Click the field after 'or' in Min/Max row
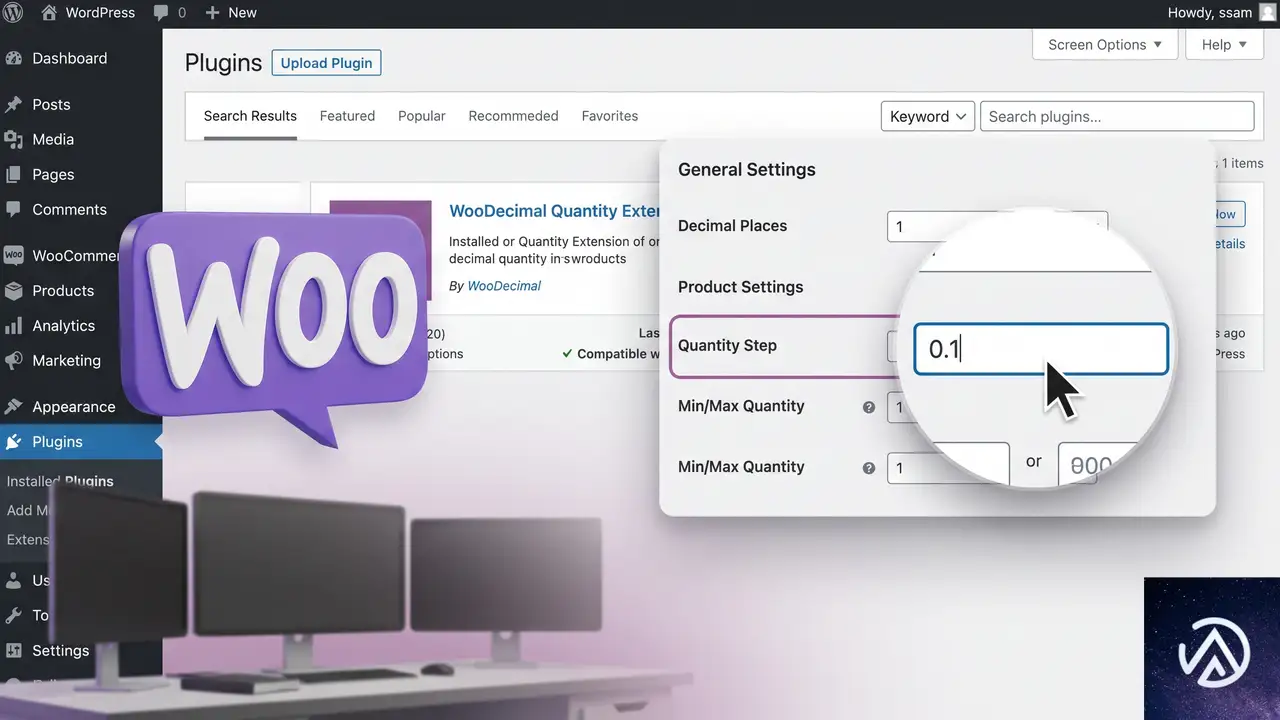Screen dimensions: 1280x720 (x=1099, y=465)
